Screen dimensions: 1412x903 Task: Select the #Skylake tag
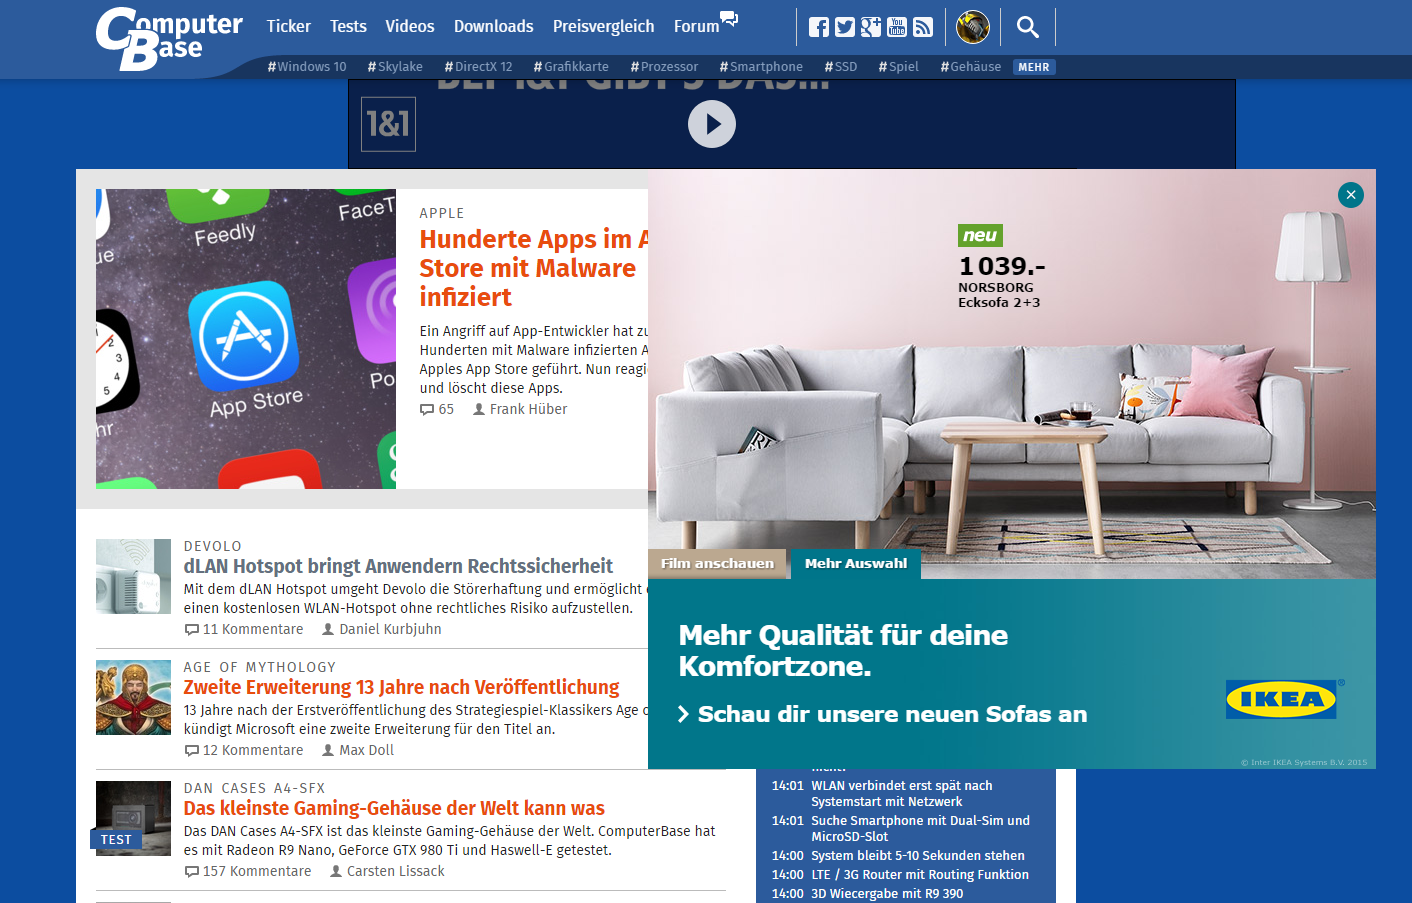coord(395,67)
